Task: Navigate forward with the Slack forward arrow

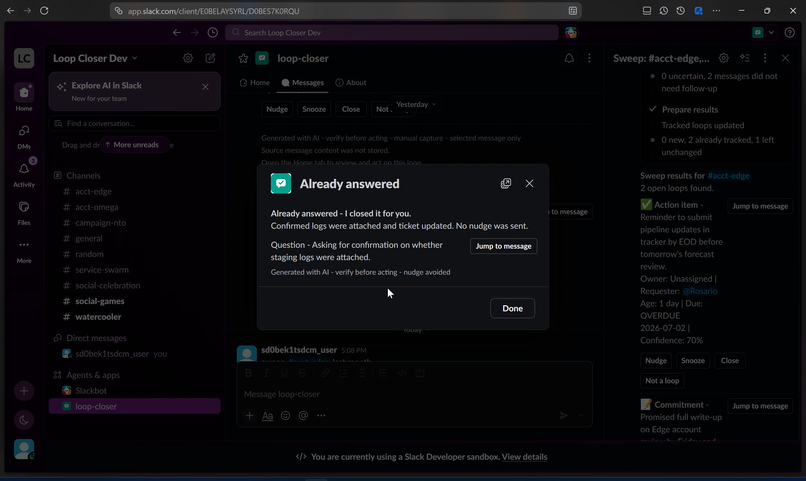Action: [x=194, y=32]
